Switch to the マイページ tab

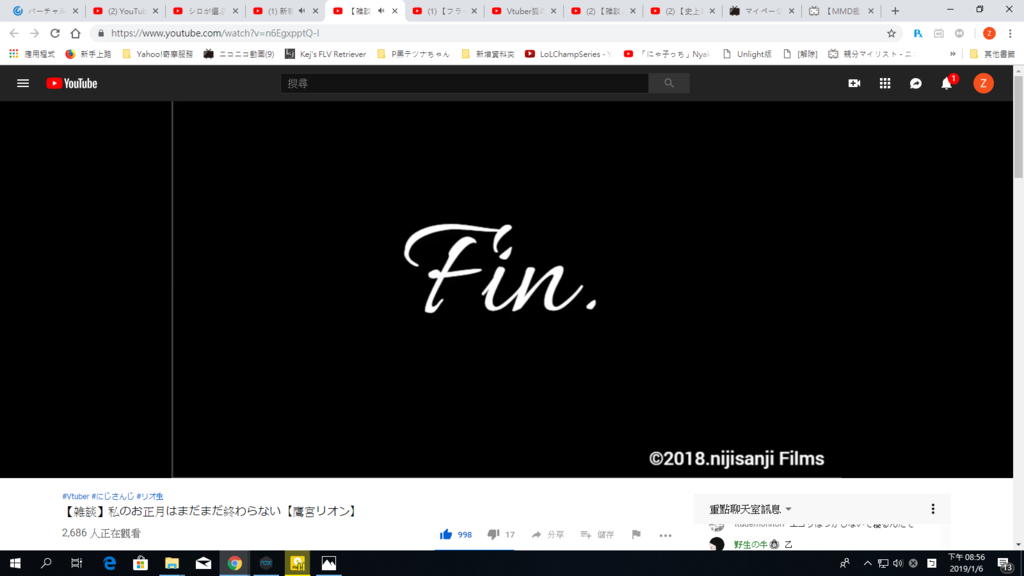761,10
